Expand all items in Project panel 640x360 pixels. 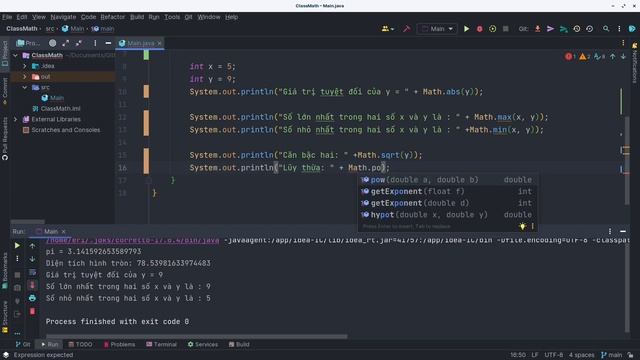[66, 43]
